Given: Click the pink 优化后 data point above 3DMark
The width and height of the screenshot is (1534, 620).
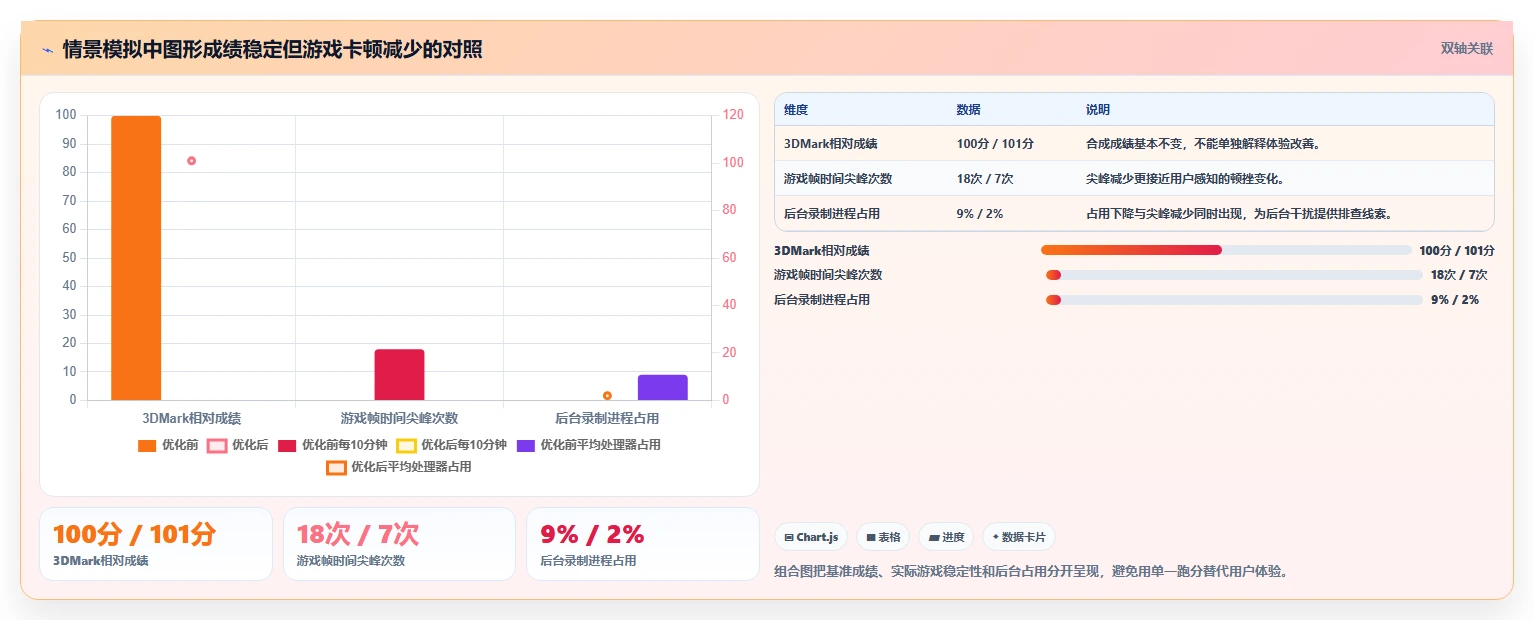Looking at the screenshot, I should (191, 160).
